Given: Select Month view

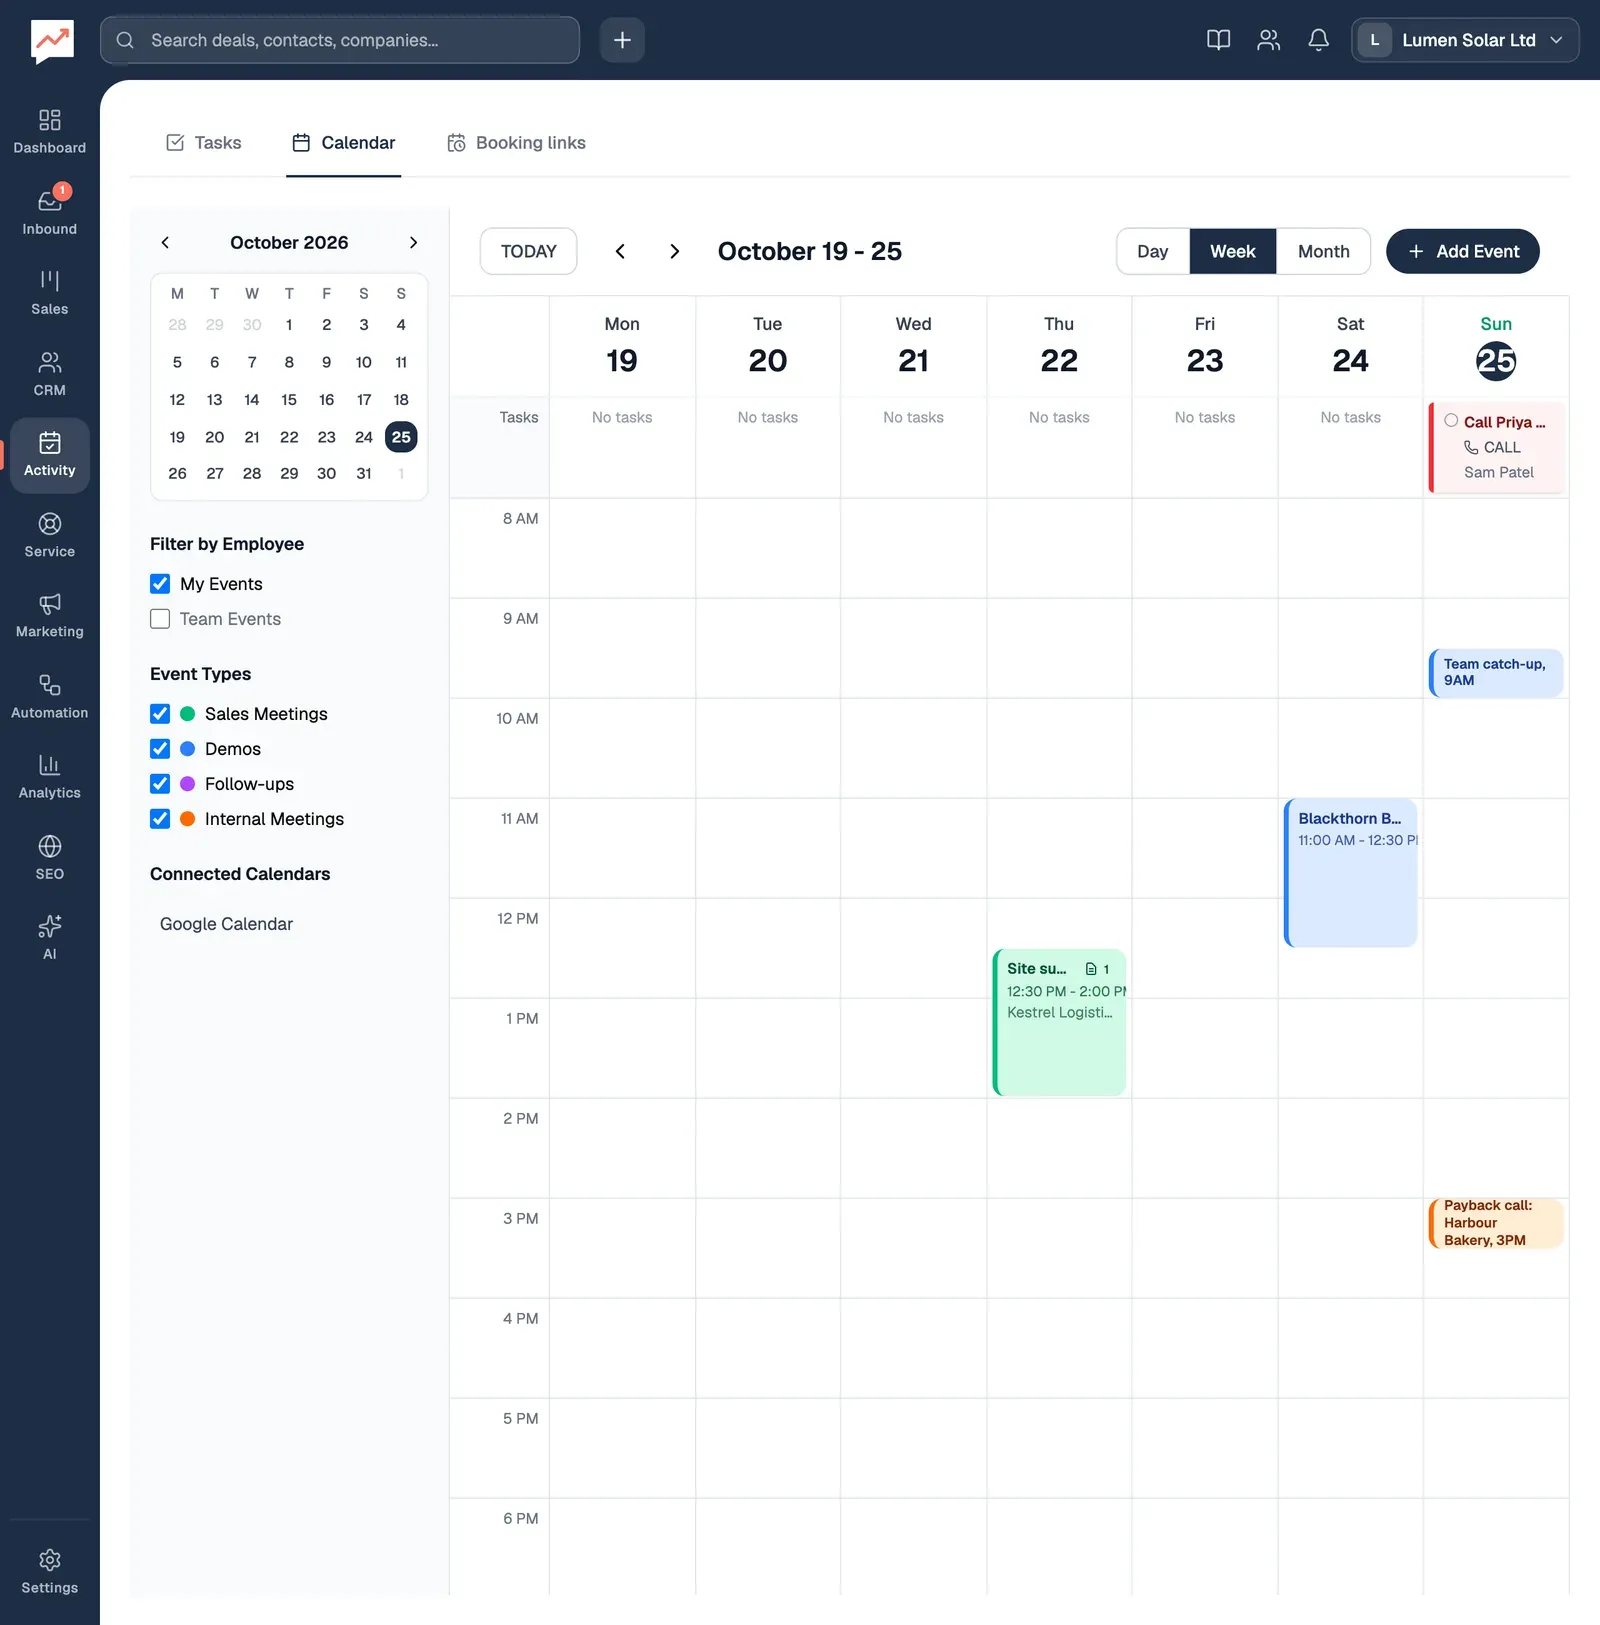Looking at the screenshot, I should point(1324,251).
